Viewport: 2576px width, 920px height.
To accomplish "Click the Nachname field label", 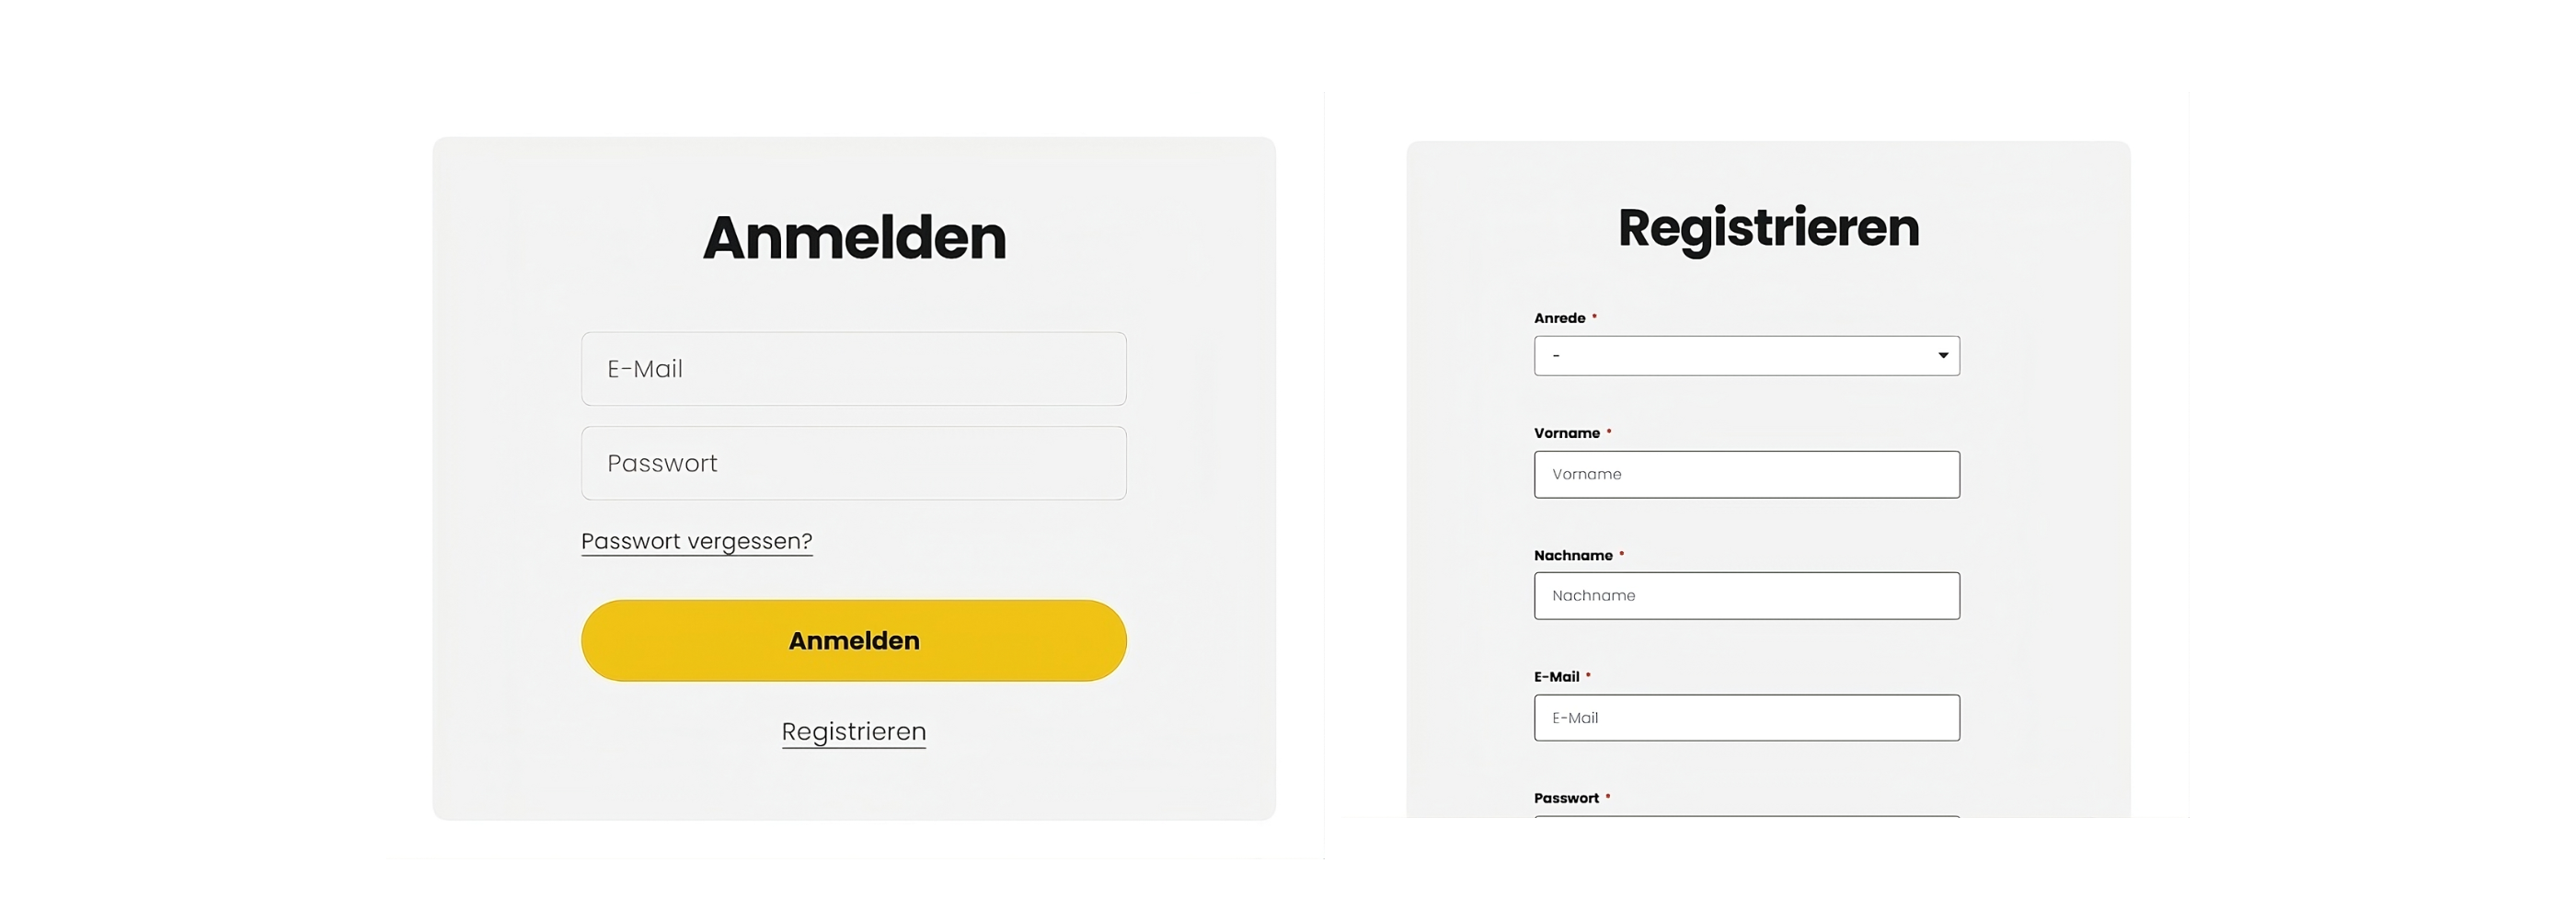I will (1573, 555).
